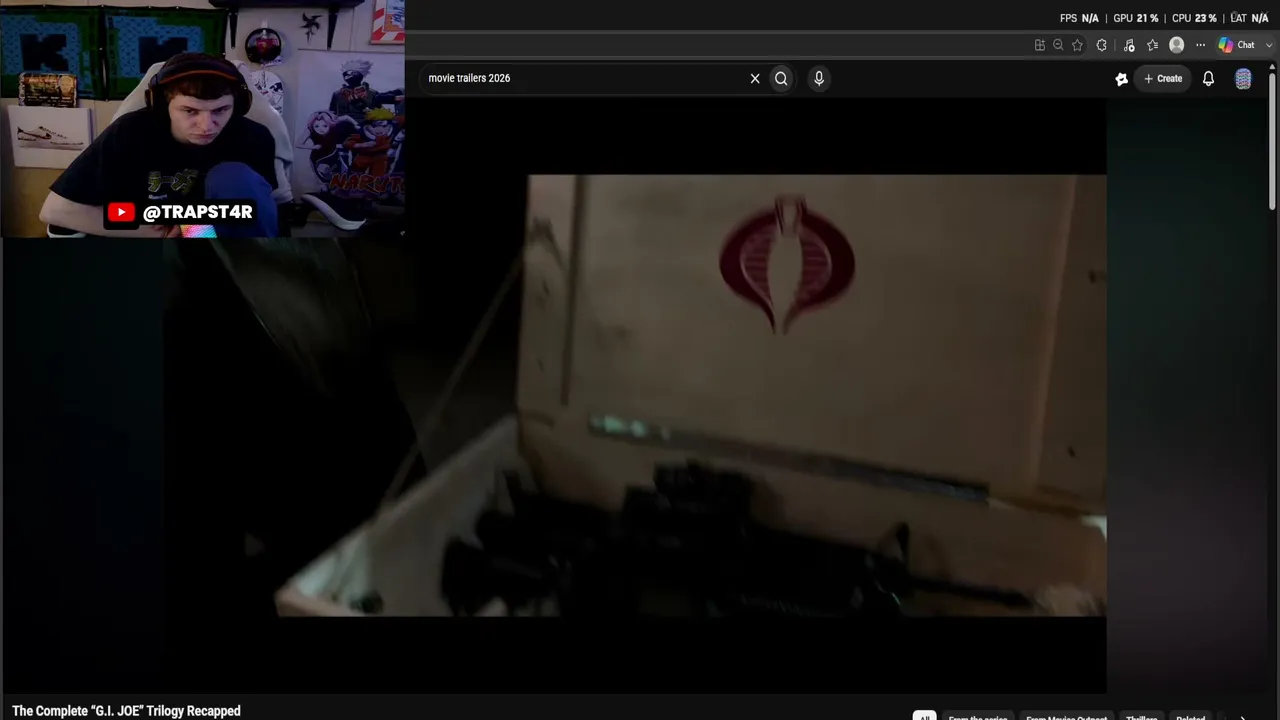Click the GPU 21 % readout
Image resolution: width=1280 pixels, height=720 pixels.
point(1135,18)
